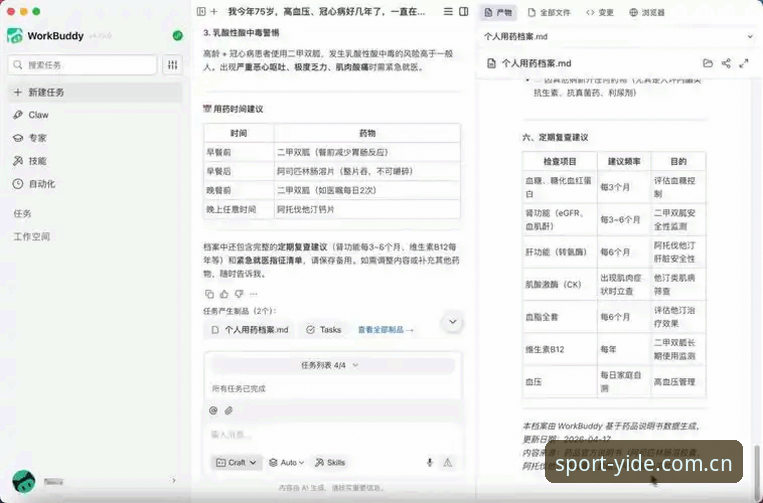Copy the response with the copy icon
The width and height of the screenshot is (763, 503).
pos(209,294)
